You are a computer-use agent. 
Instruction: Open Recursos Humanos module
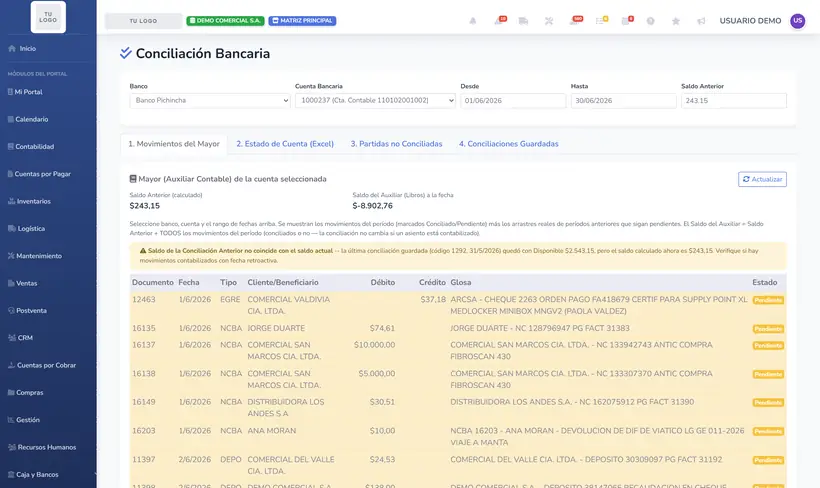click(42, 447)
